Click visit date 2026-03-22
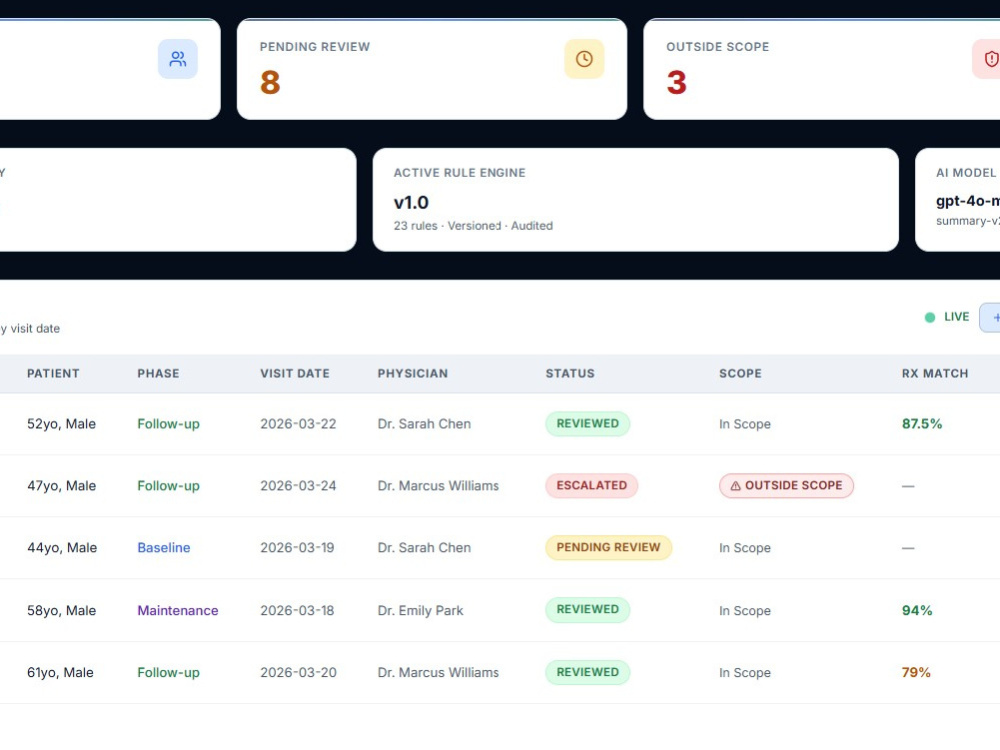Viewport: 1000px width, 750px height. pyautogui.click(x=298, y=424)
